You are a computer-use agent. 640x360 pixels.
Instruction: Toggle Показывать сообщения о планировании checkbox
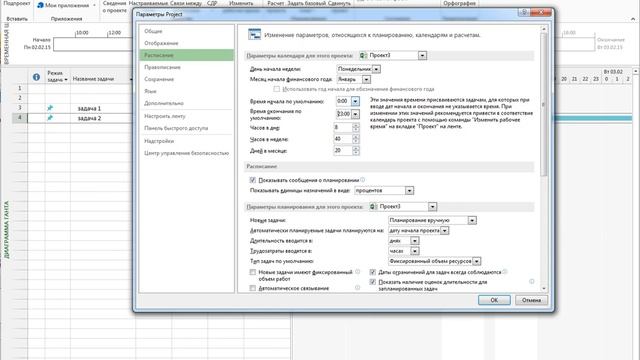(253, 180)
